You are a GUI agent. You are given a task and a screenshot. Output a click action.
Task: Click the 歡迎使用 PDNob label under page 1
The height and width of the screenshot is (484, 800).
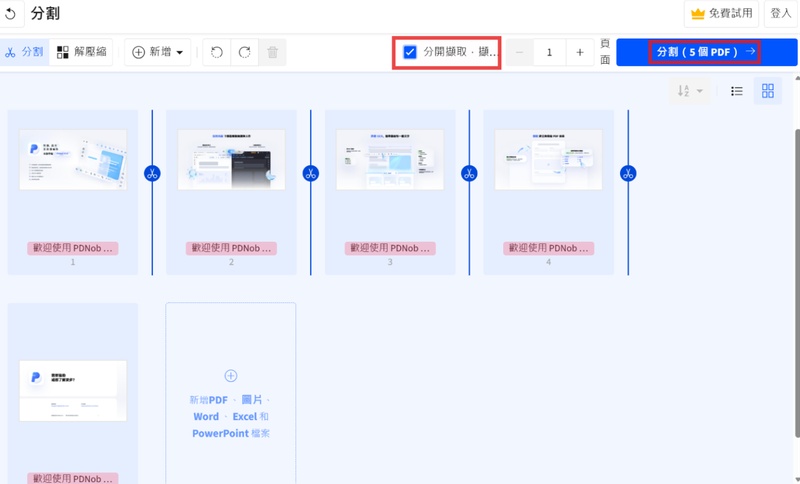click(73, 248)
